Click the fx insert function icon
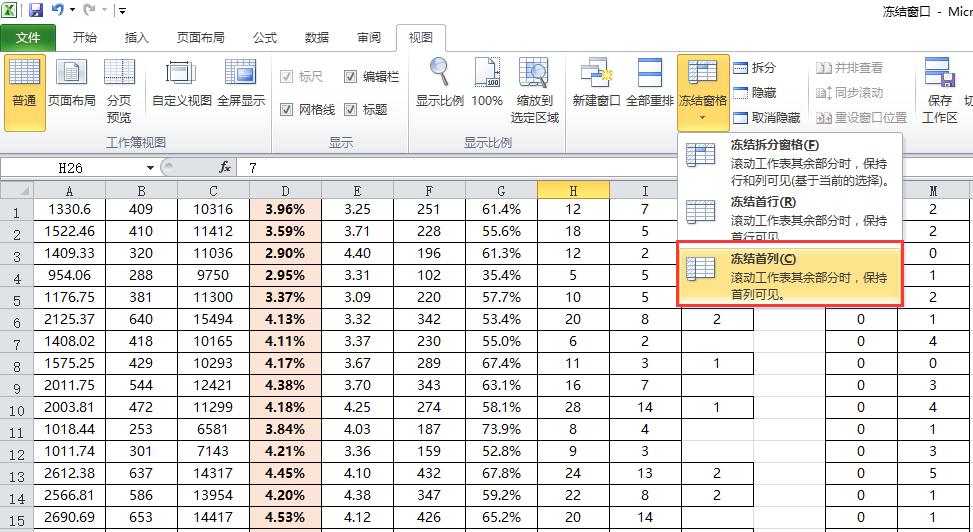Image resolution: width=973 pixels, height=532 pixels. [x=225, y=168]
